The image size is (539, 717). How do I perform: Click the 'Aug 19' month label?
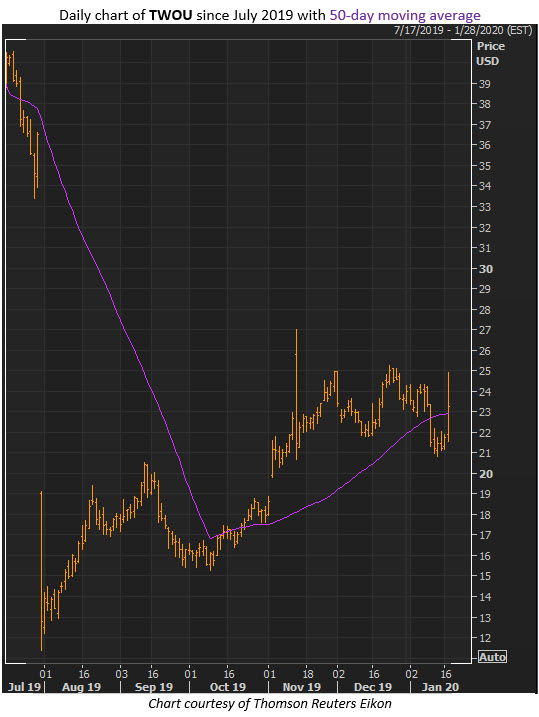tap(81, 687)
